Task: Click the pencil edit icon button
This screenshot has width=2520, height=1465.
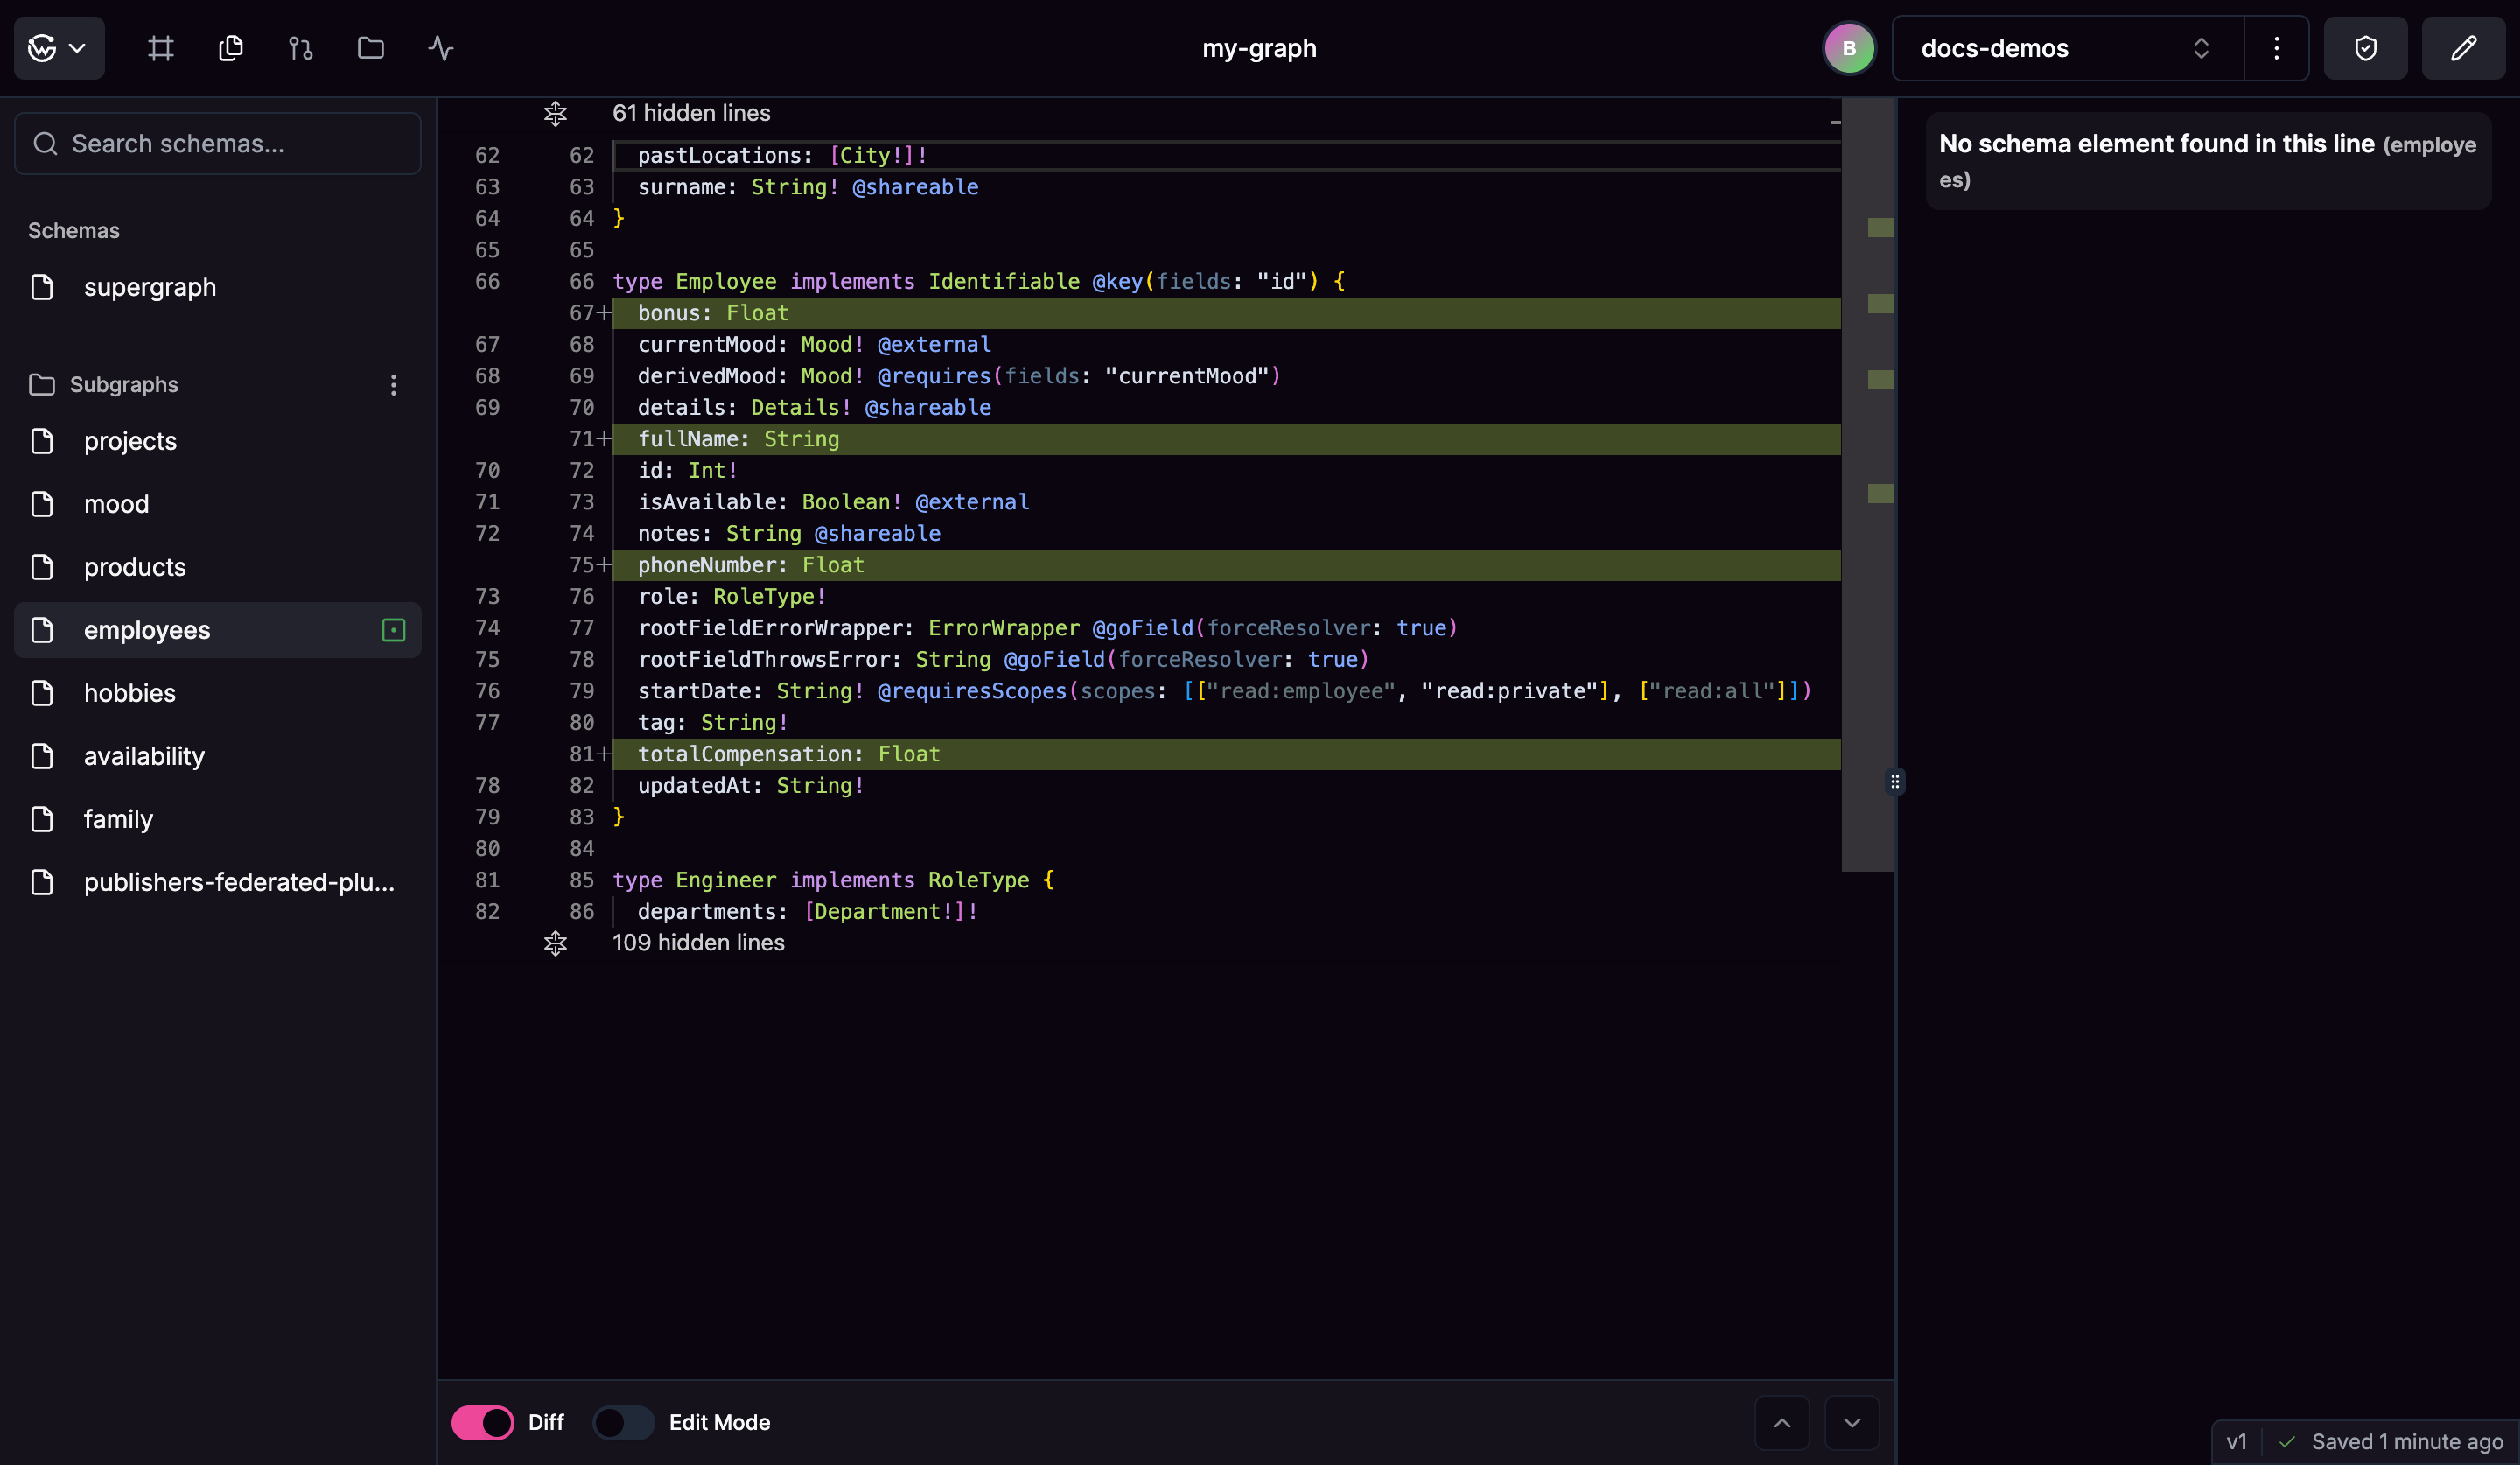Action: [2463, 48]
